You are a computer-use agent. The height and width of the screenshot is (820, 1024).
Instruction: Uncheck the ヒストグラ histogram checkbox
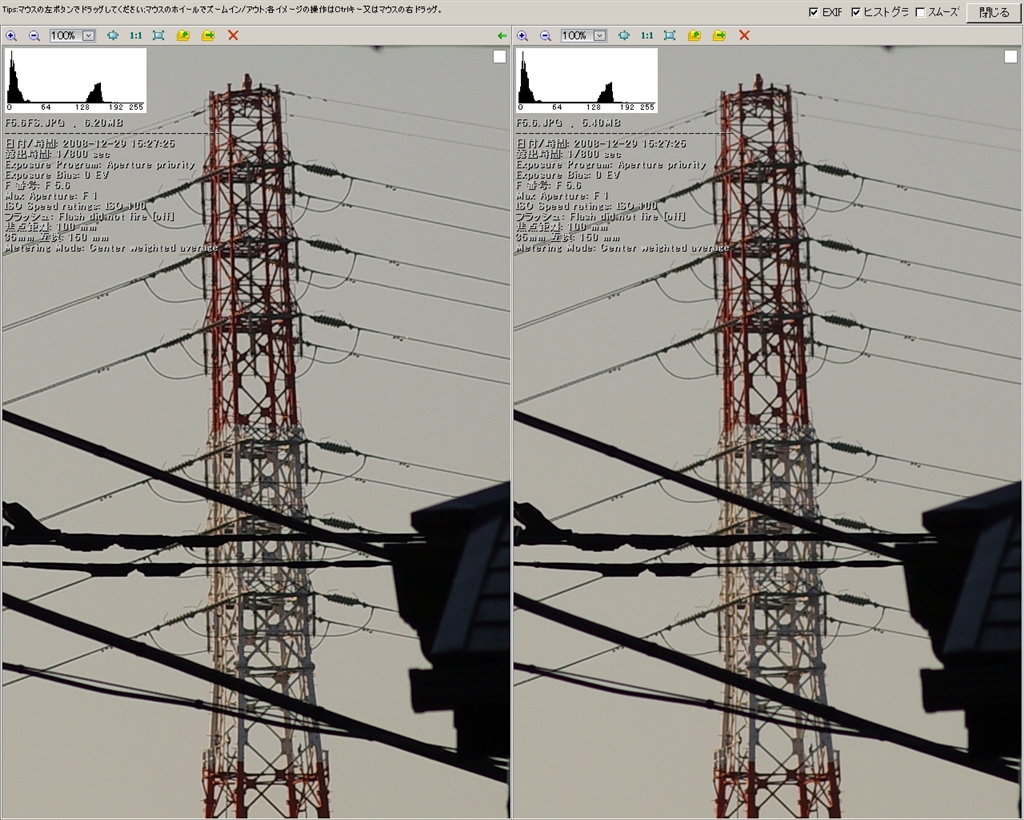pos(856,12)
